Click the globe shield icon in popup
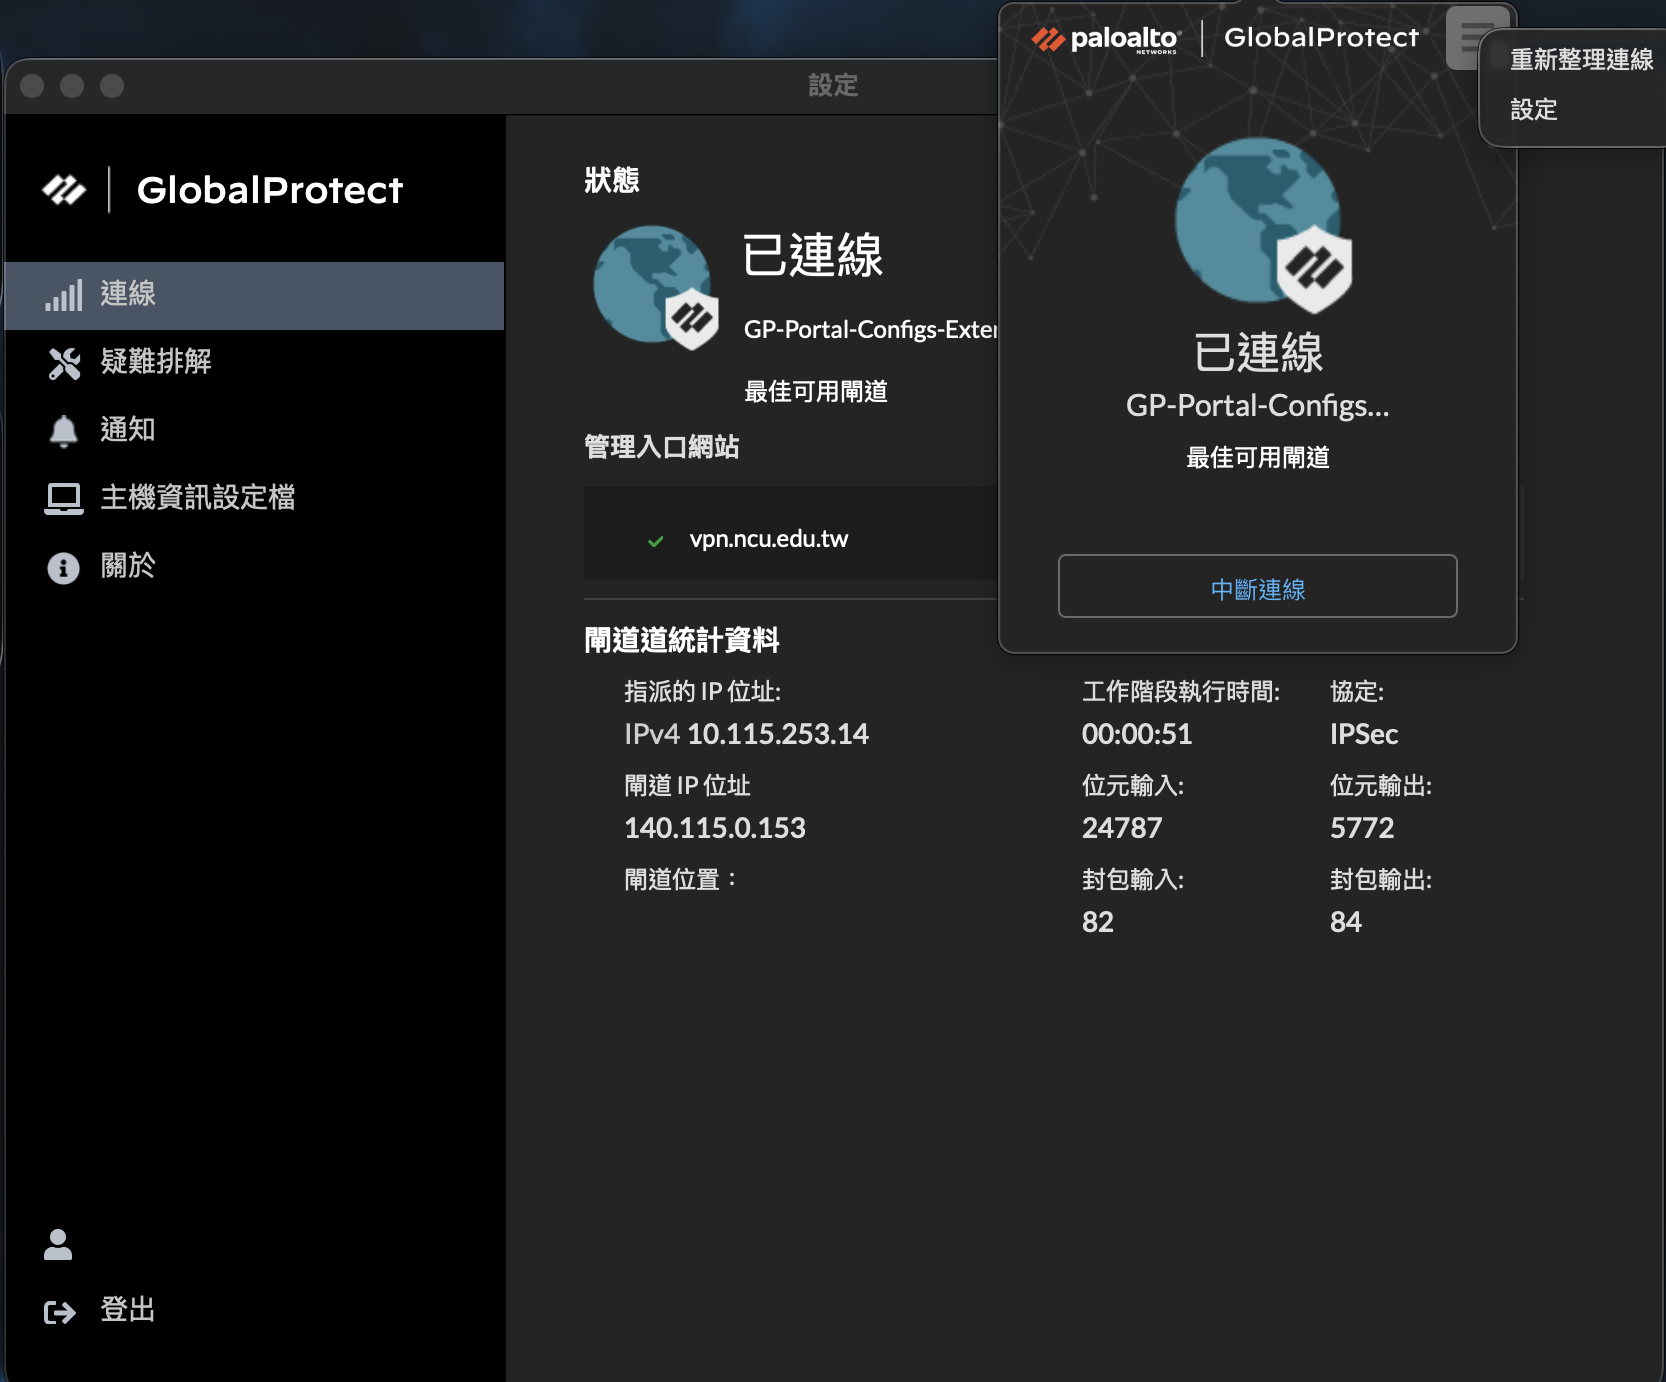 (x=1262, y=225)
